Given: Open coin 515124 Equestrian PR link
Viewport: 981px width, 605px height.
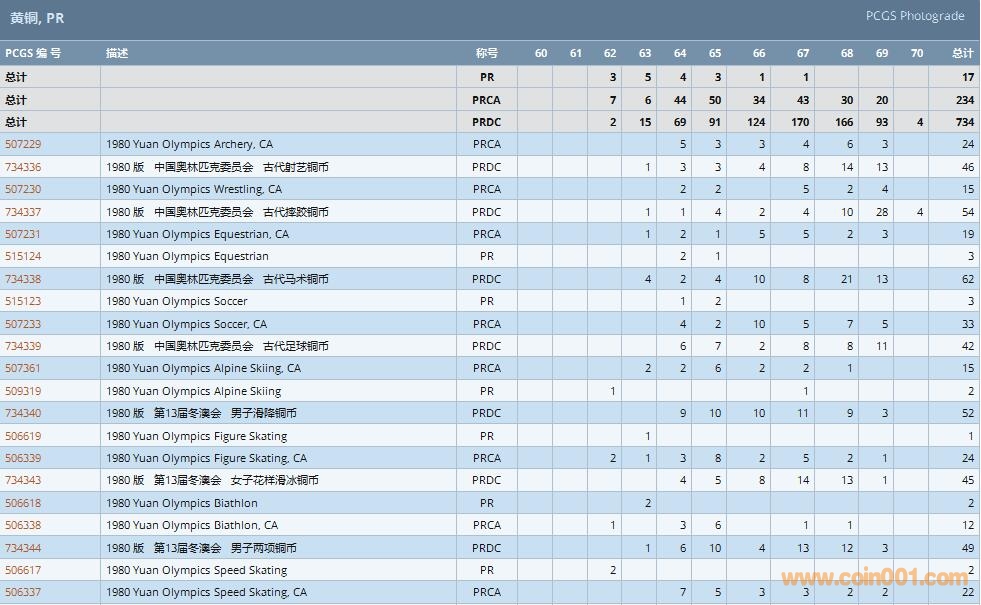Looking at the screenshot, I should (x=23, y=257).
